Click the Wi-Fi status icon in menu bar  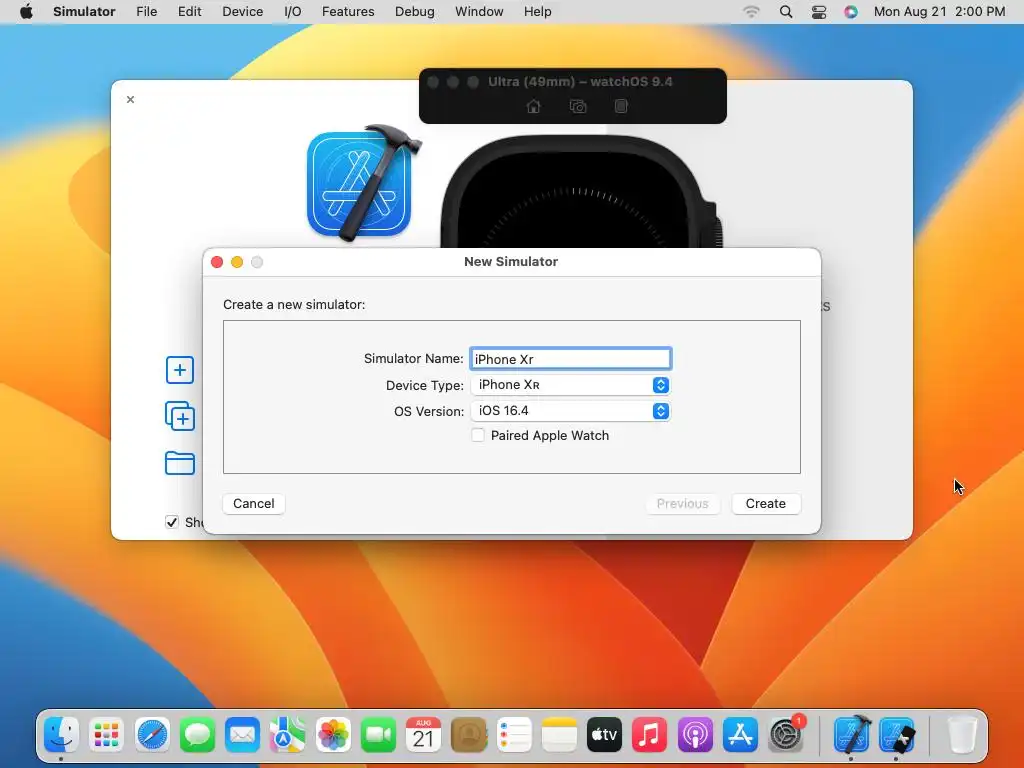pyautogui.click(x=752, y=12)
